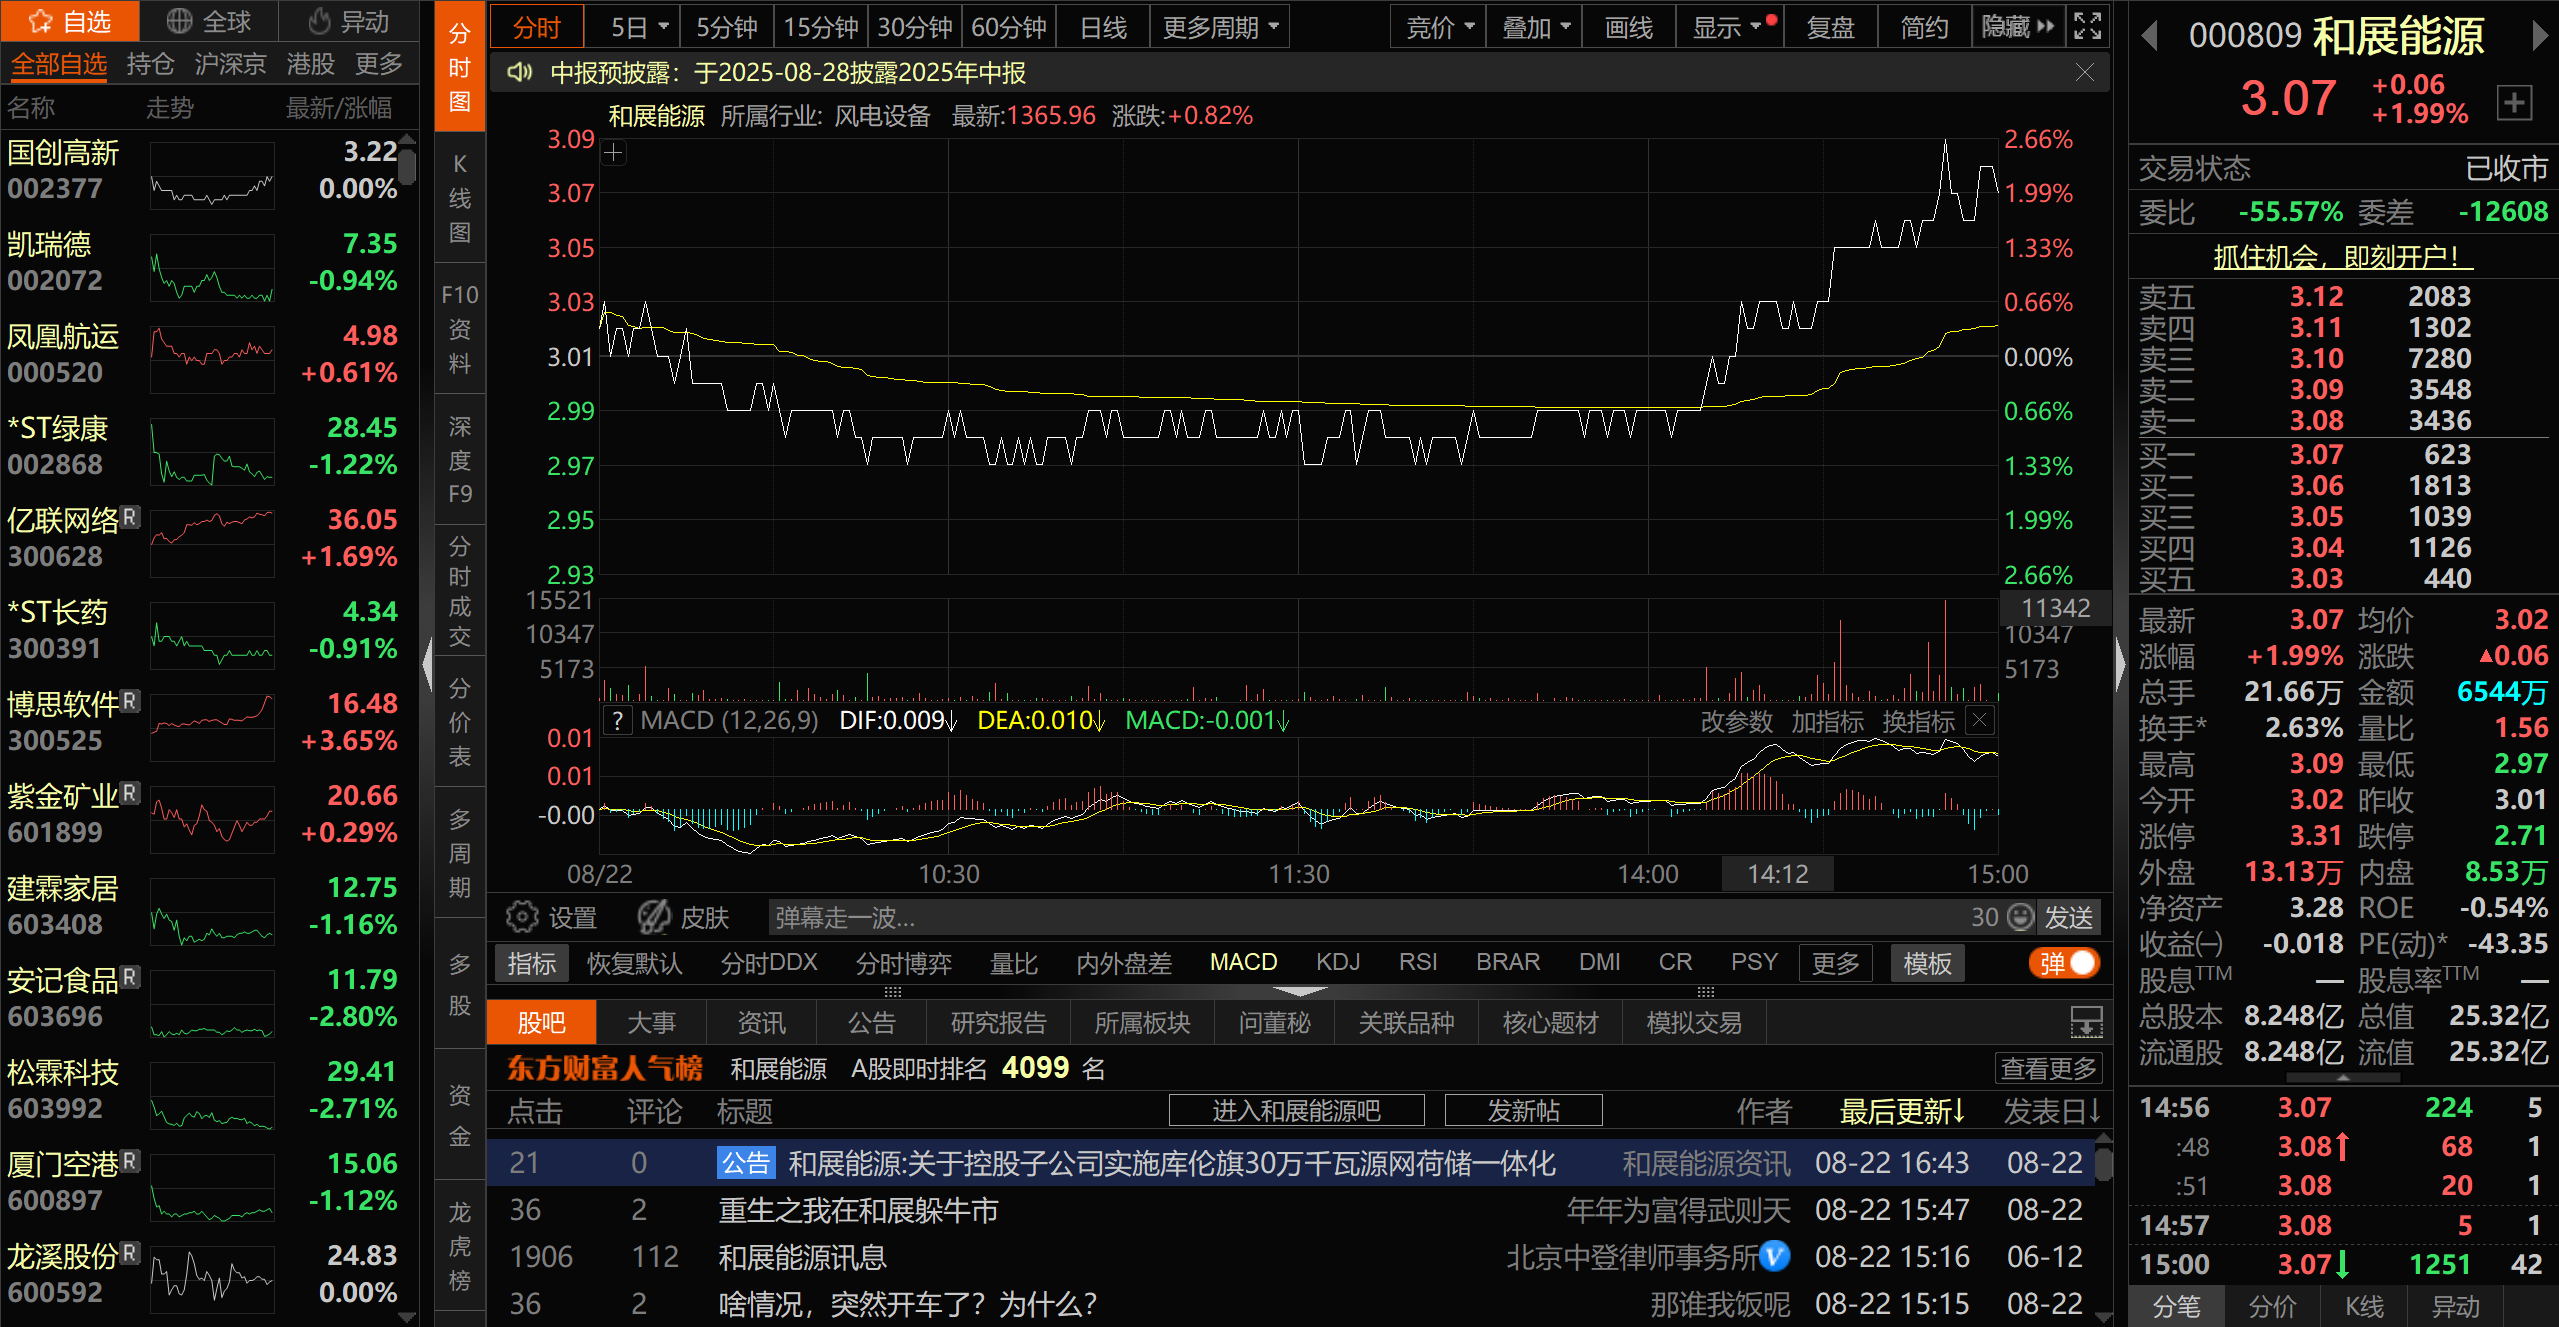Click 模板 button
This screenshot has width=2559, height=1327.
click(1927, 962)
